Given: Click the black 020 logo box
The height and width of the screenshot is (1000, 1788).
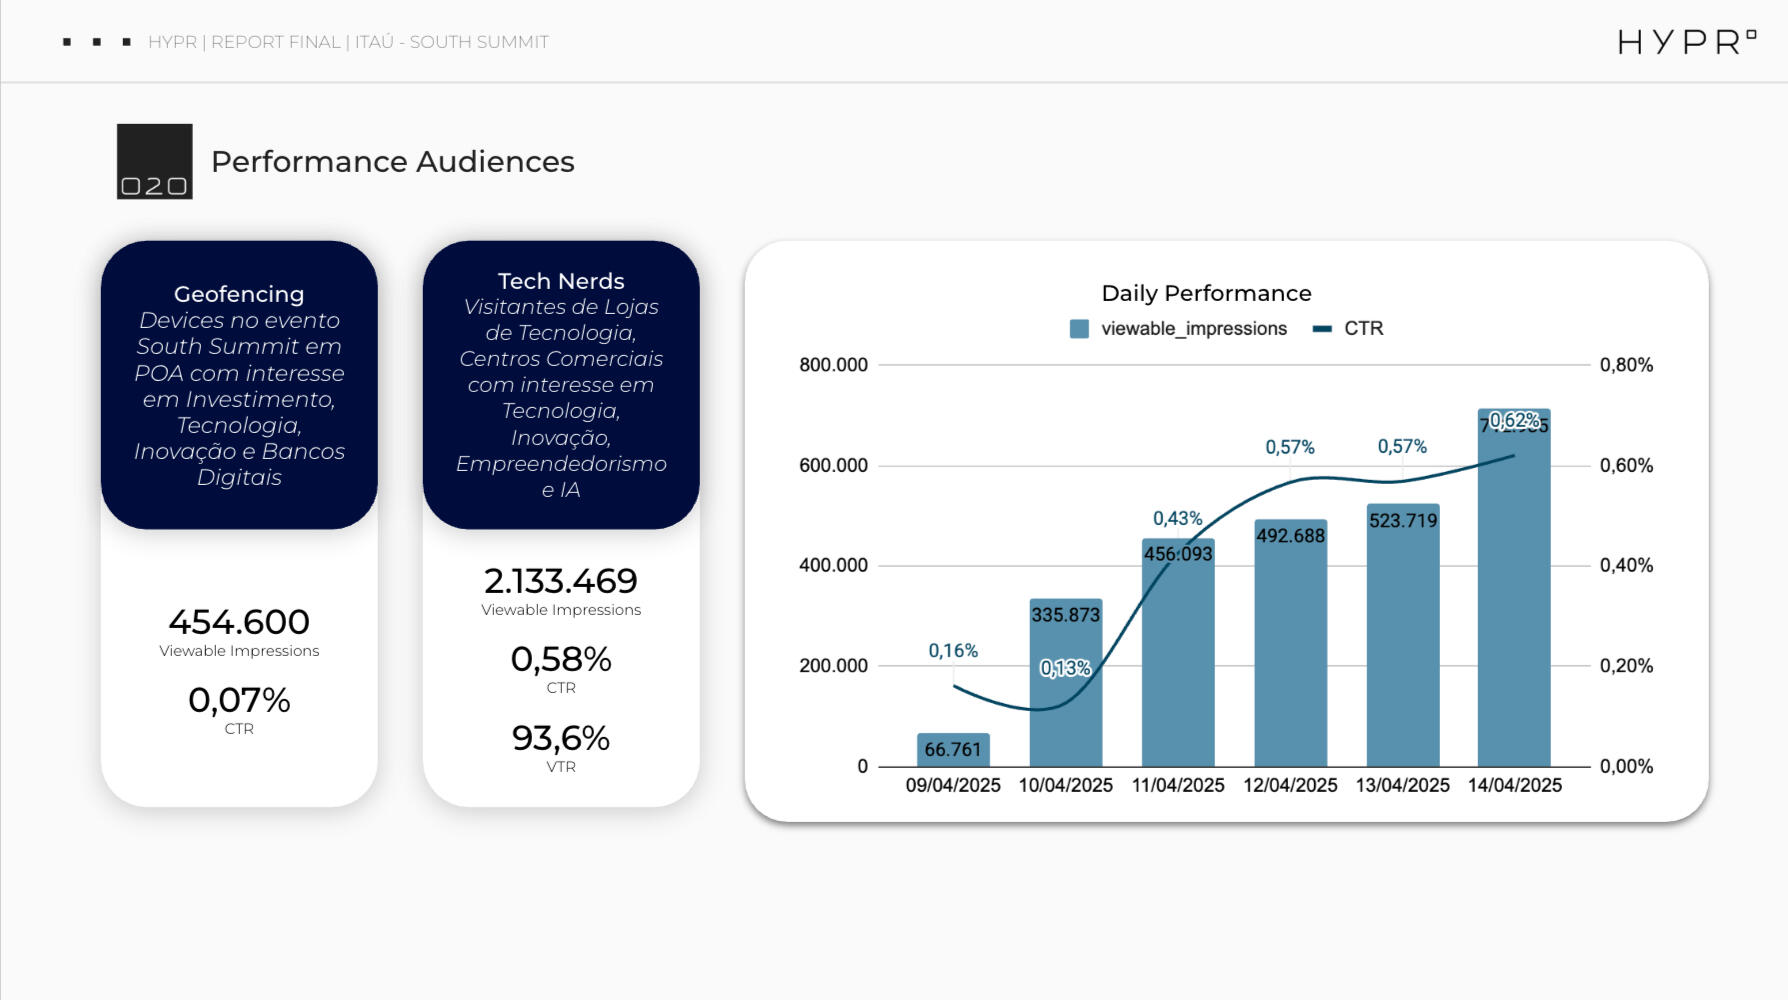Looking at the screenshot, I should coord(154,161).
